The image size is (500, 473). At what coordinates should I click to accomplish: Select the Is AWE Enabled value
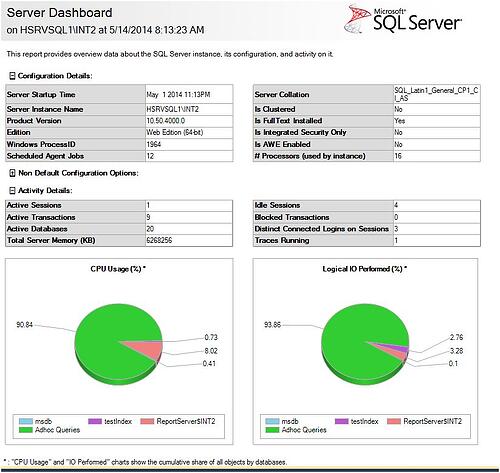click(398, 144)
